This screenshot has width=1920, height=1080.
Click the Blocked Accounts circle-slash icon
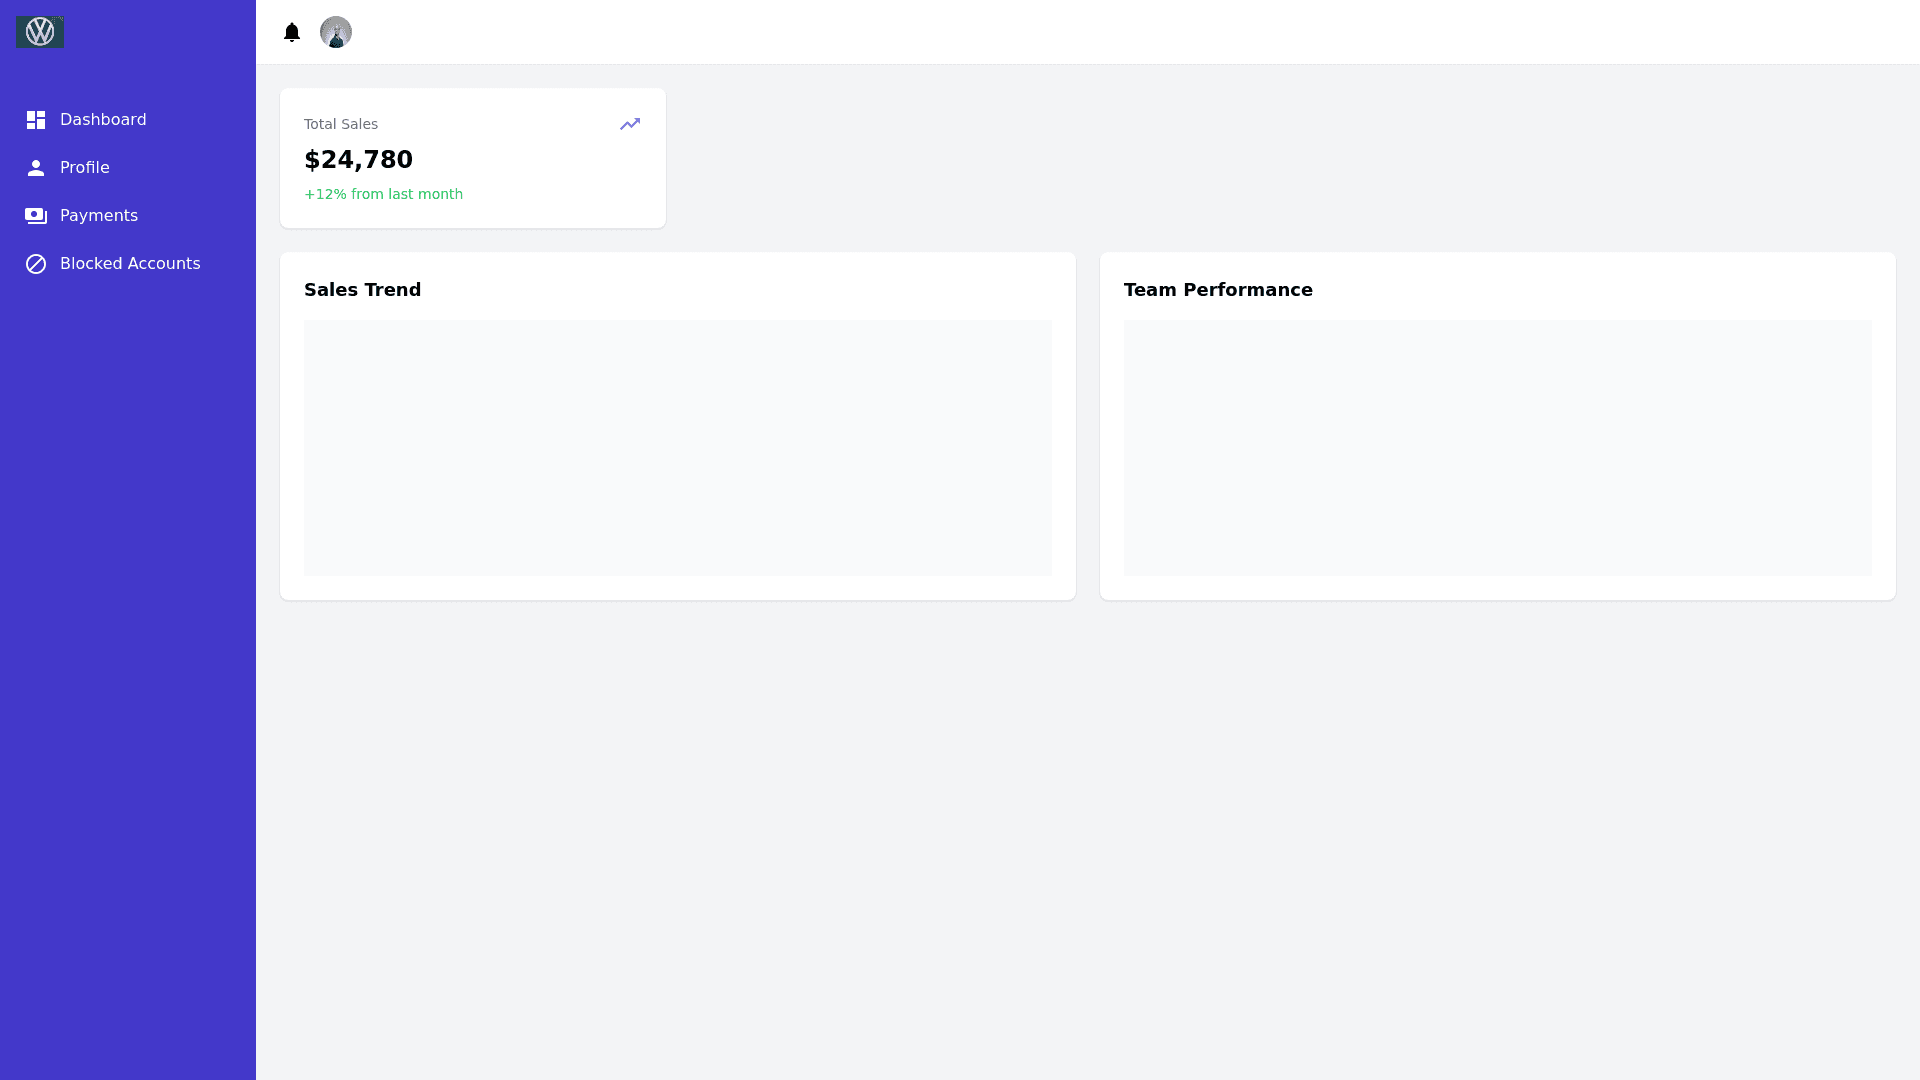[36, 264]
